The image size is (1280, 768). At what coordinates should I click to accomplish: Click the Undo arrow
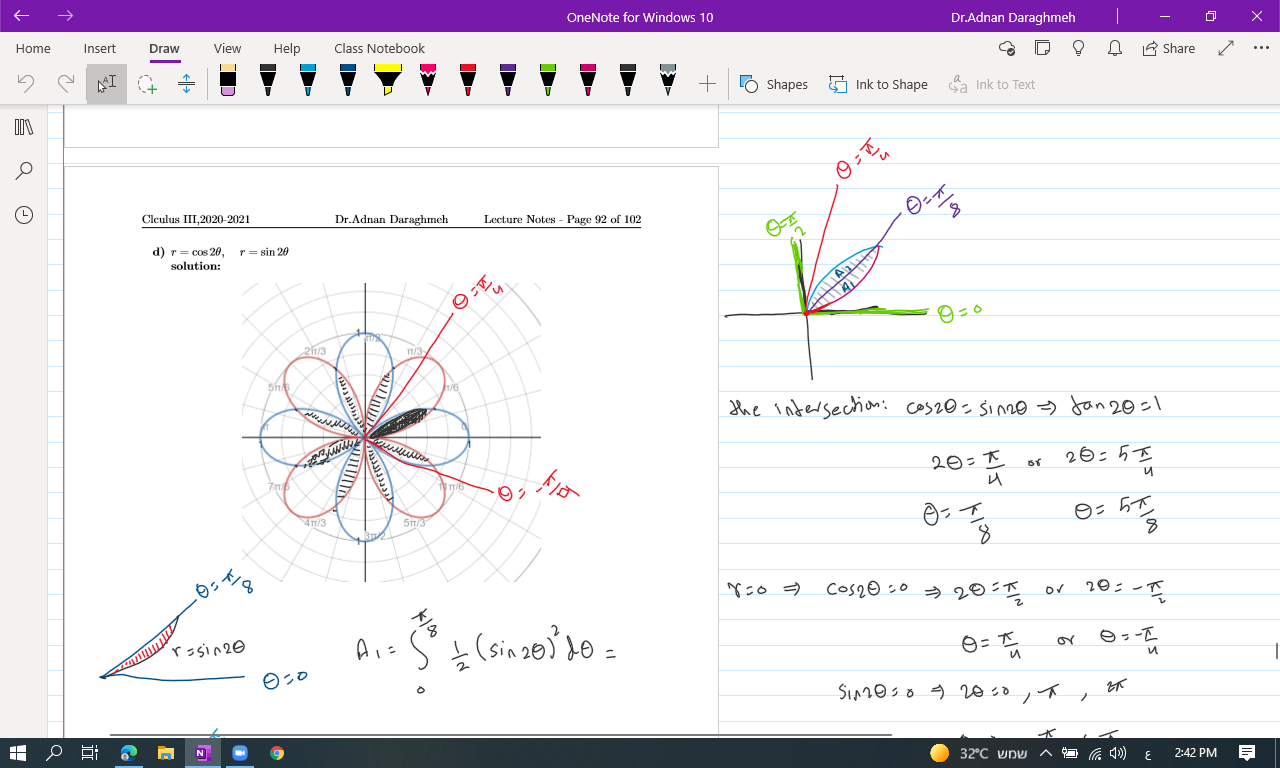point(26,84)
